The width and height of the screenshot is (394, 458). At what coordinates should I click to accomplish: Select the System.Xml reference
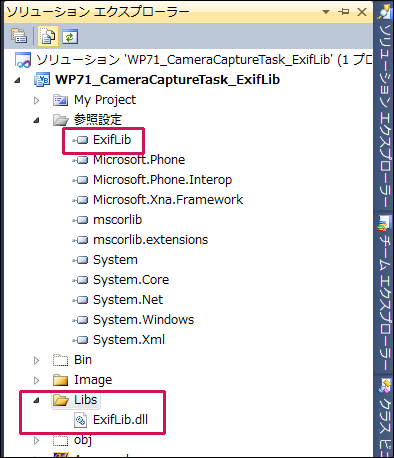129,340
